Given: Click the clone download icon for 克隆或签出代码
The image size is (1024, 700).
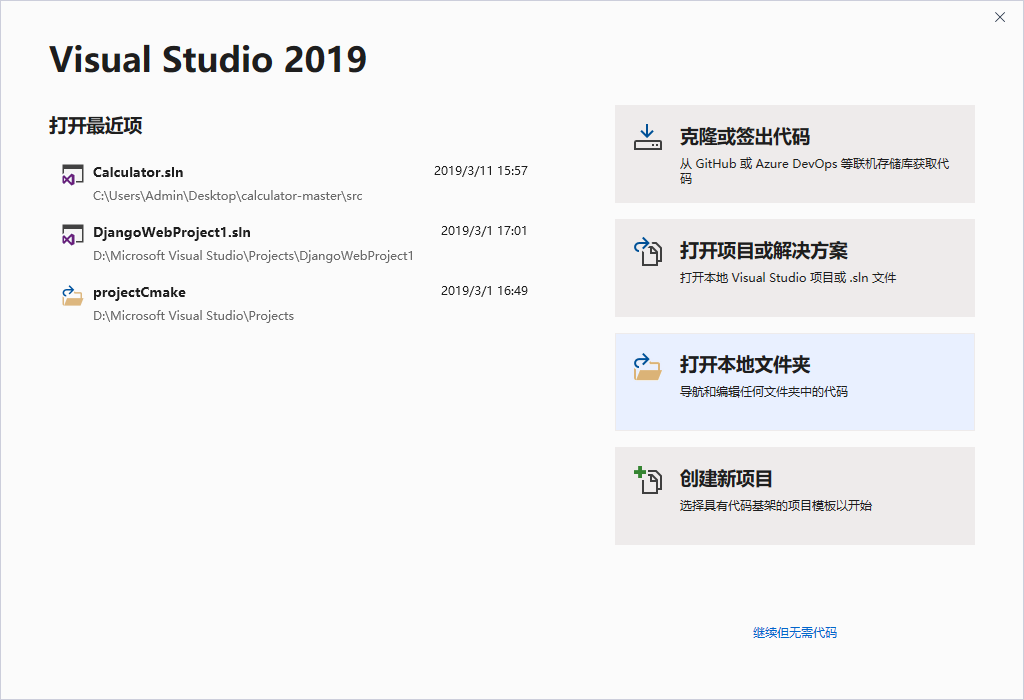Looking at the screenshot, I should [647, 138].
